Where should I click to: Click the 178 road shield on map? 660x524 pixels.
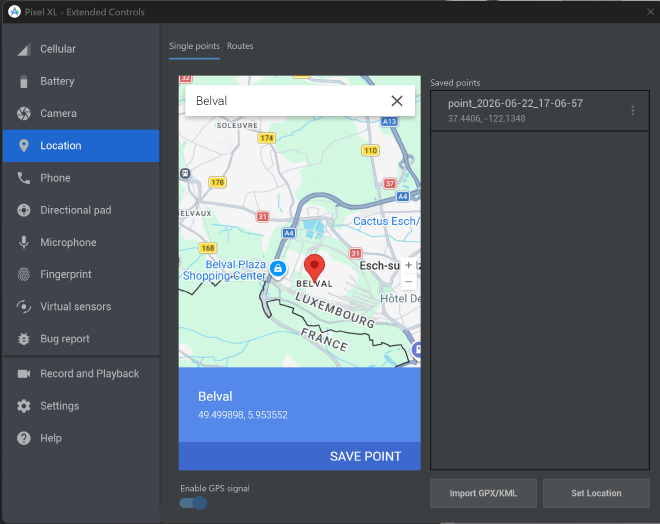(218, 182)
